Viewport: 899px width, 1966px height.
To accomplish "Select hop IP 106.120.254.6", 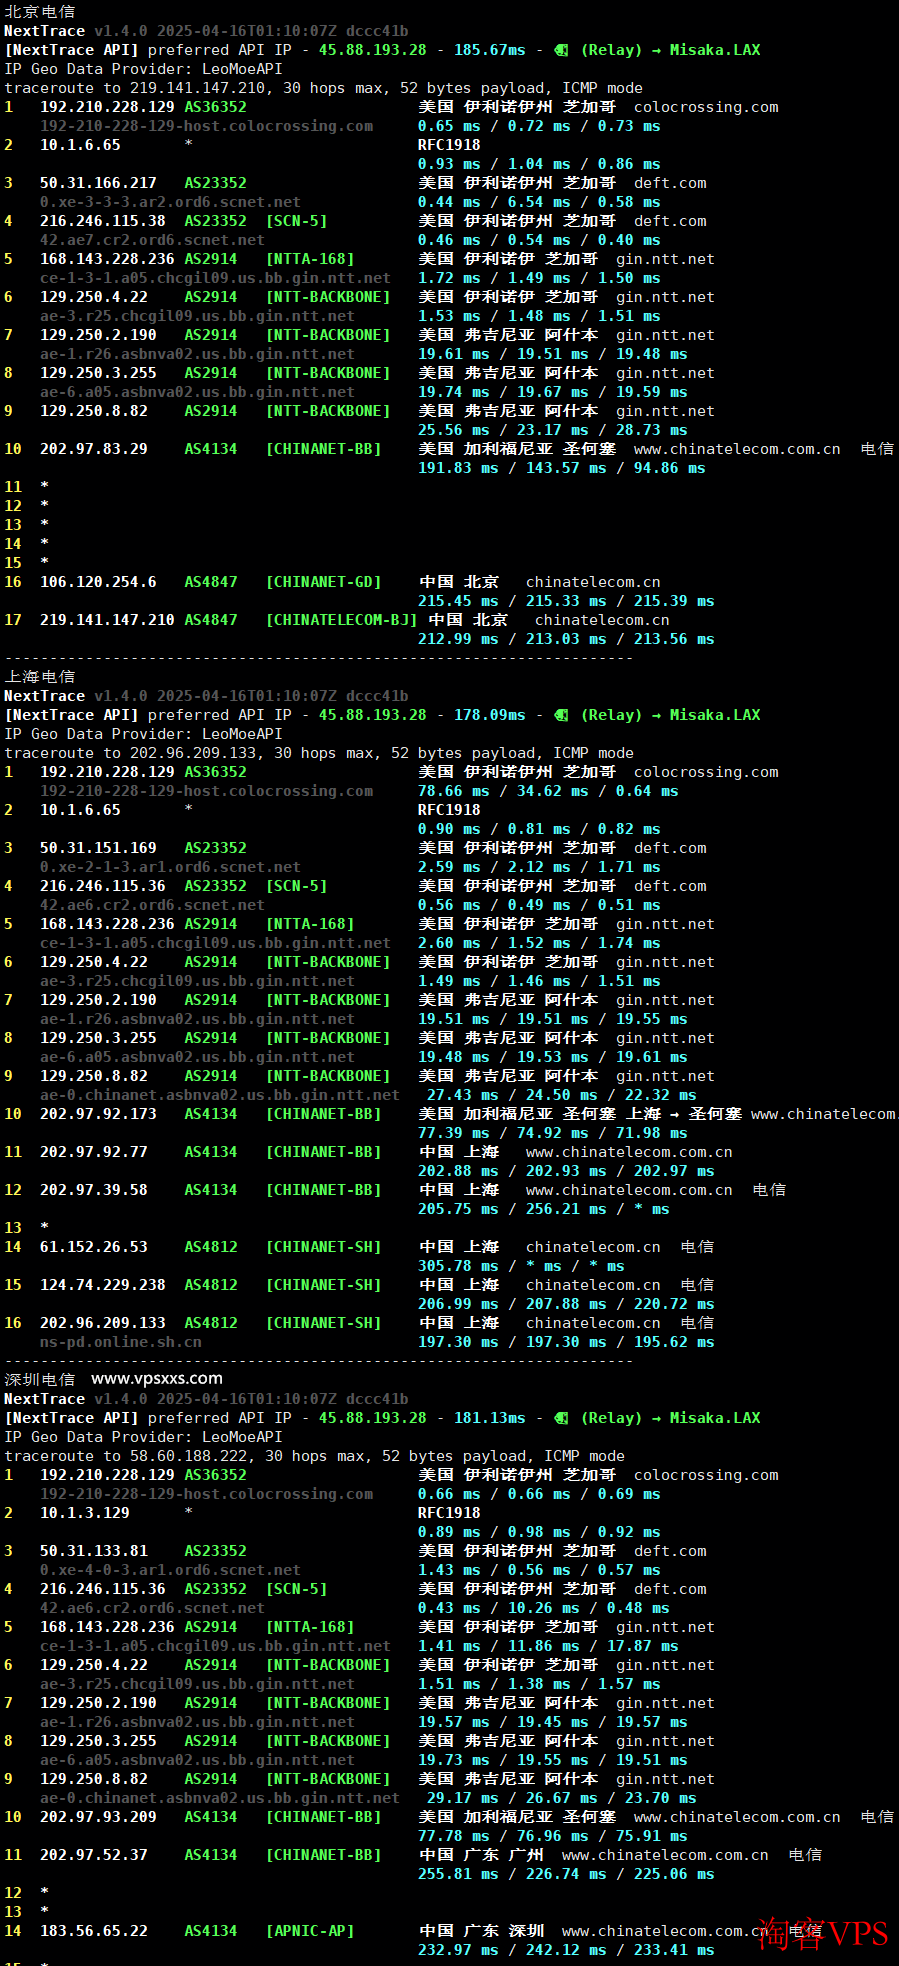I will 98,582.
